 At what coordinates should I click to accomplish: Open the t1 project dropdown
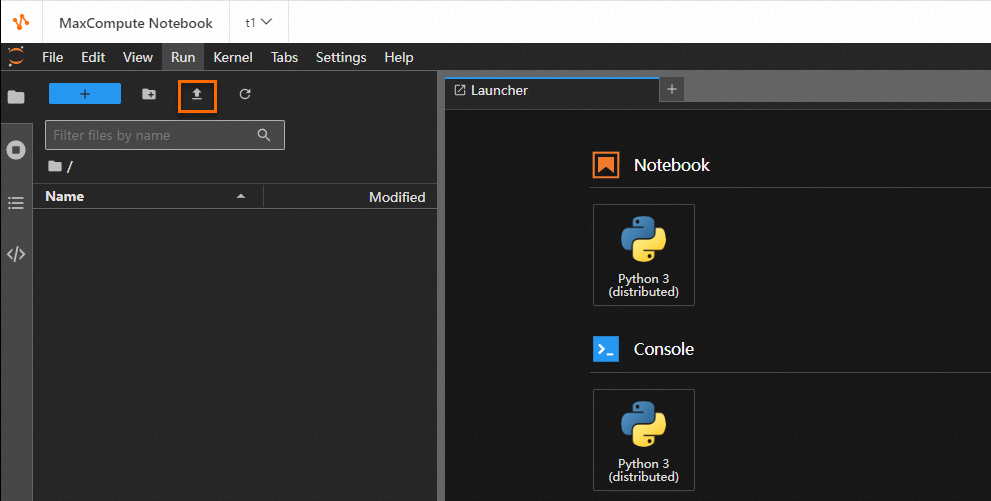click(258, 22)
